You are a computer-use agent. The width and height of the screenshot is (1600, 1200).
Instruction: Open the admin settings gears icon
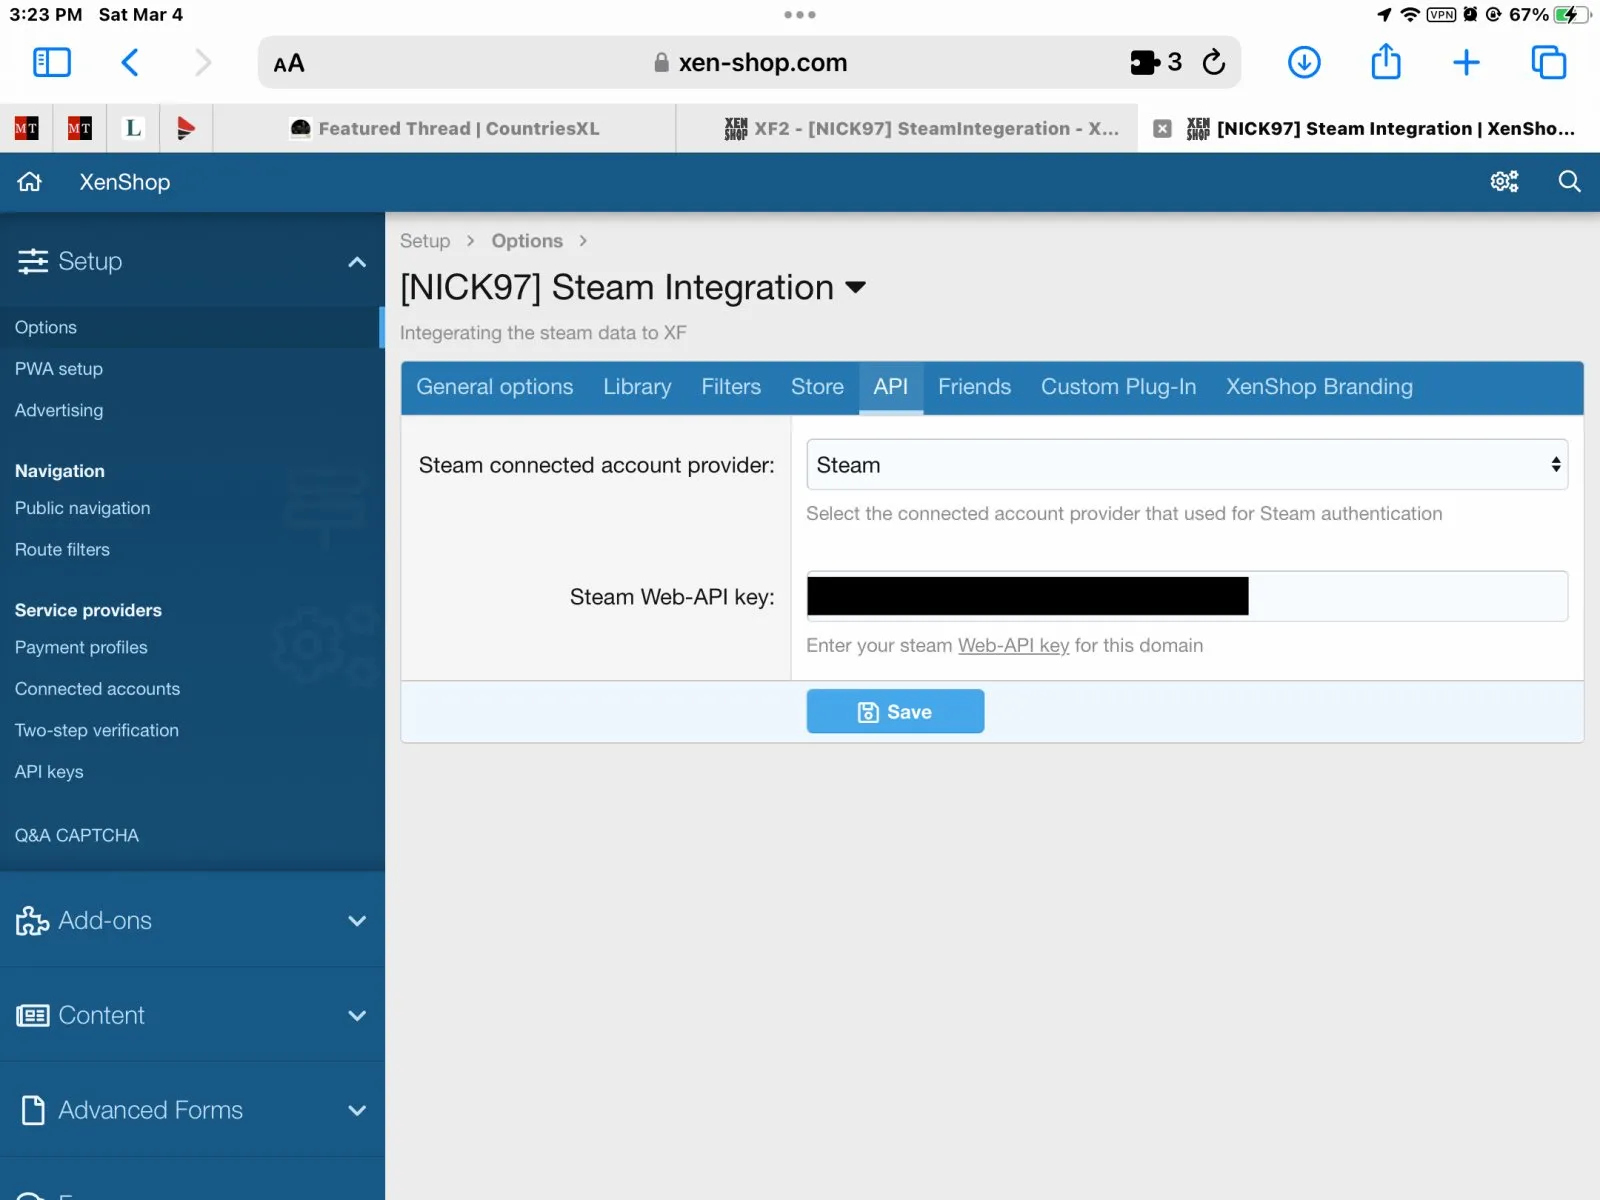point(1504,182)
